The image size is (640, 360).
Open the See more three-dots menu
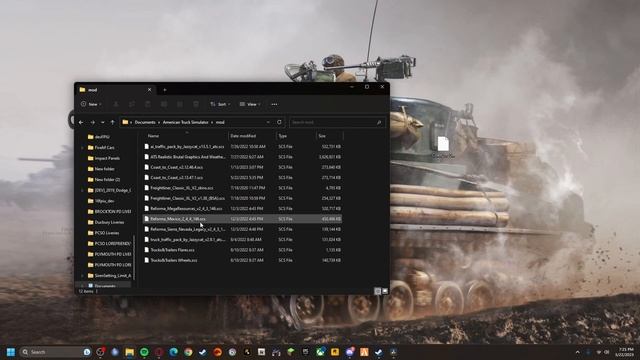coord(274,104)
